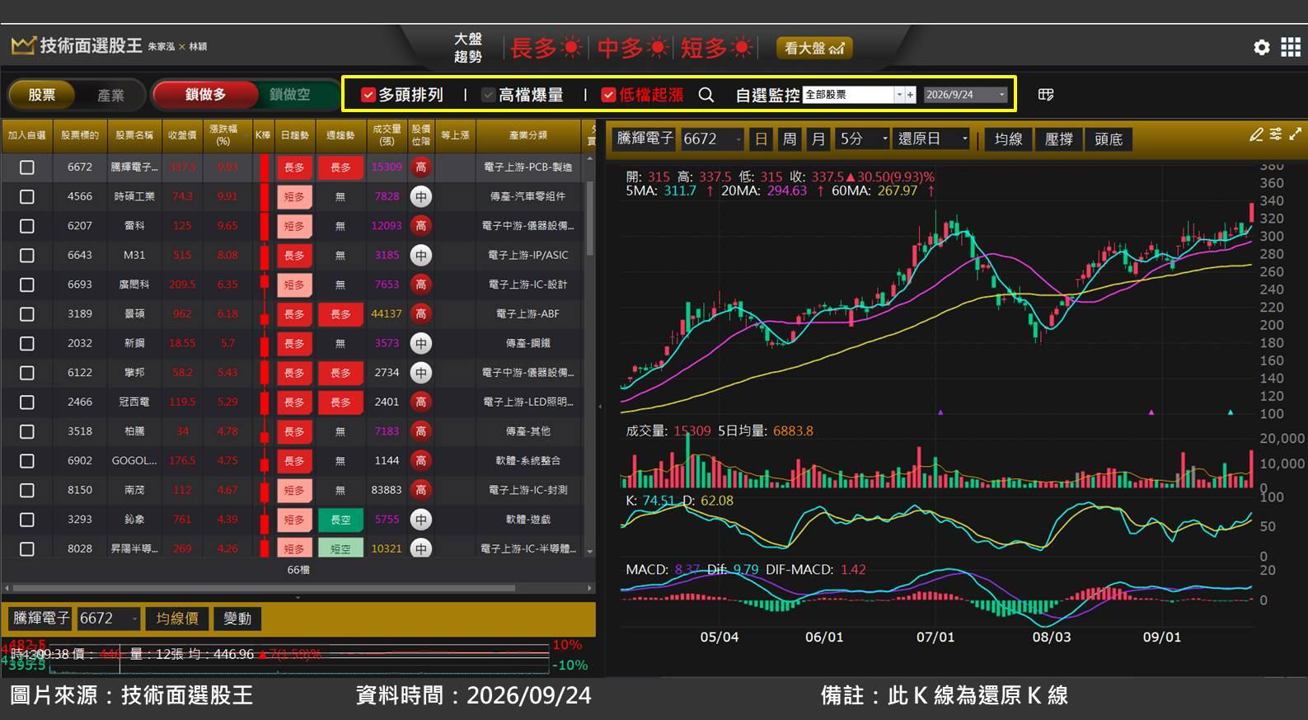Open the column layout table icon
This screenshot has width=1308, height=720.
(x=1046, y=94)
